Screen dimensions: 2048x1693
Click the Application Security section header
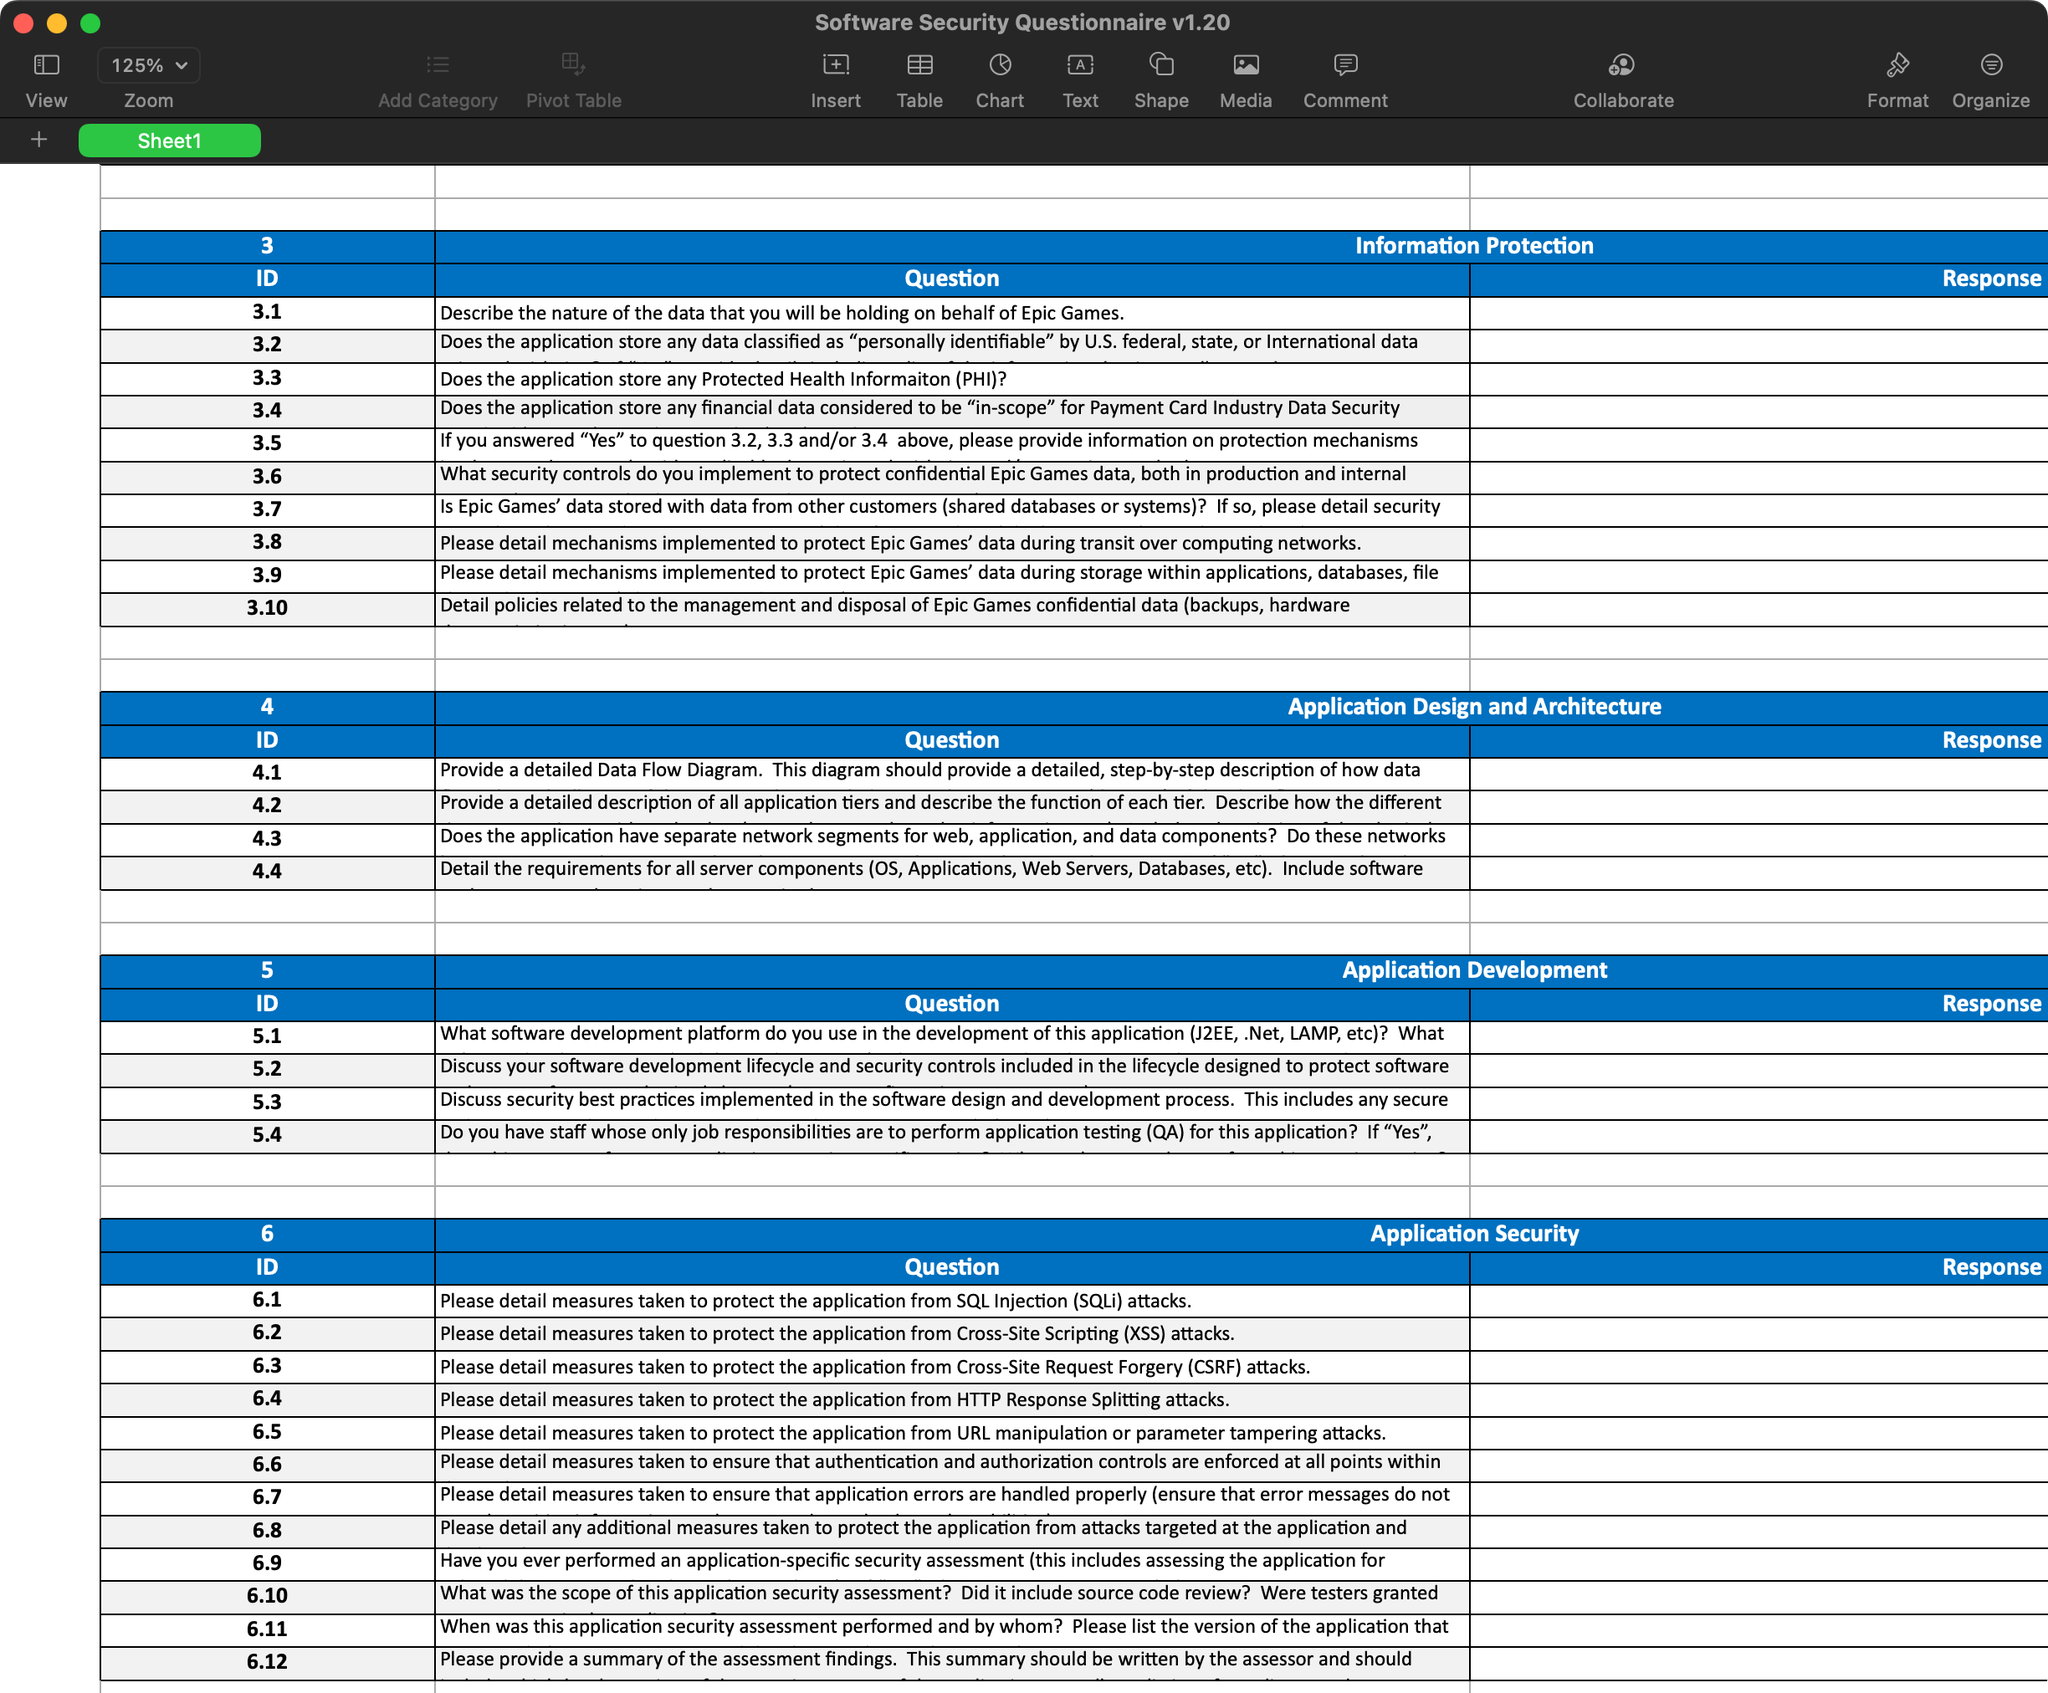(1473, 1234)
